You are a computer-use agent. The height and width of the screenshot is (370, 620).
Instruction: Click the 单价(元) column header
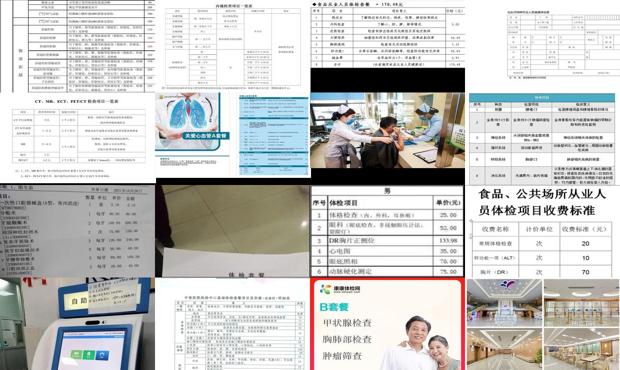click(448, 203)
